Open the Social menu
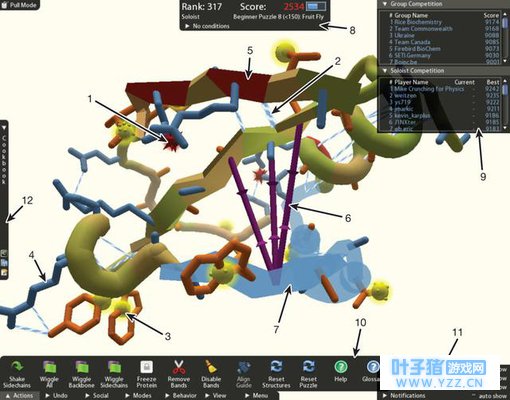510x400 pixels. [x=97, y=396]
